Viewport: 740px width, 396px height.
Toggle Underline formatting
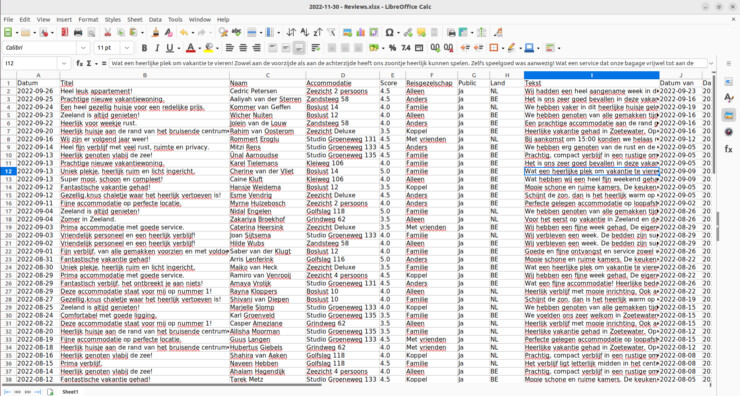[x=169, y=48]
